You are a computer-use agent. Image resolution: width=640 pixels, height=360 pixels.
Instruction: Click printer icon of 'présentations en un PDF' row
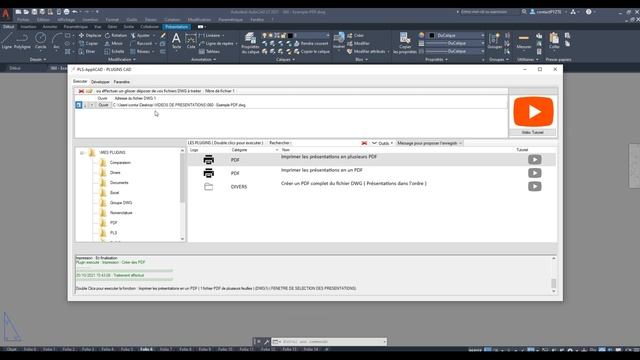point(209,173)
